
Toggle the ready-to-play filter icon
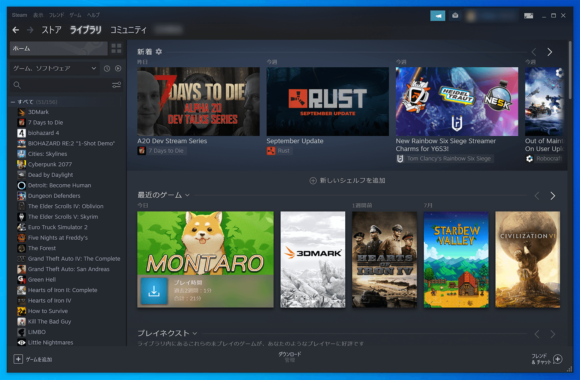click(x=118, y=68)
